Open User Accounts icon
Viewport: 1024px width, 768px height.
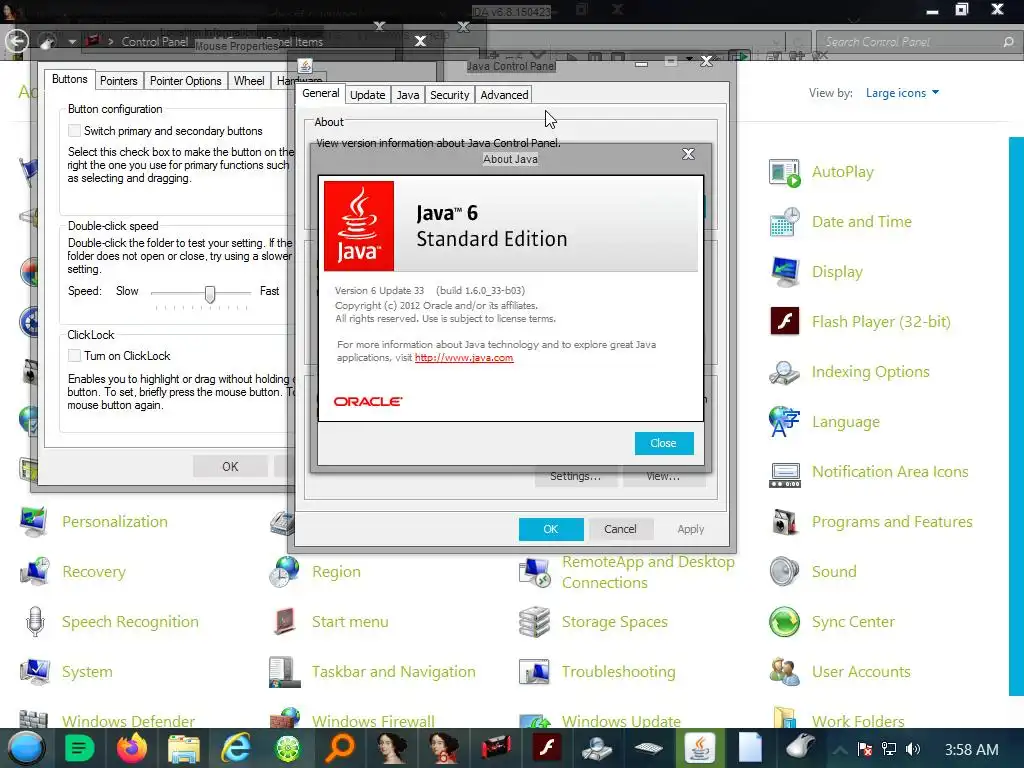(x=784, y=671)
